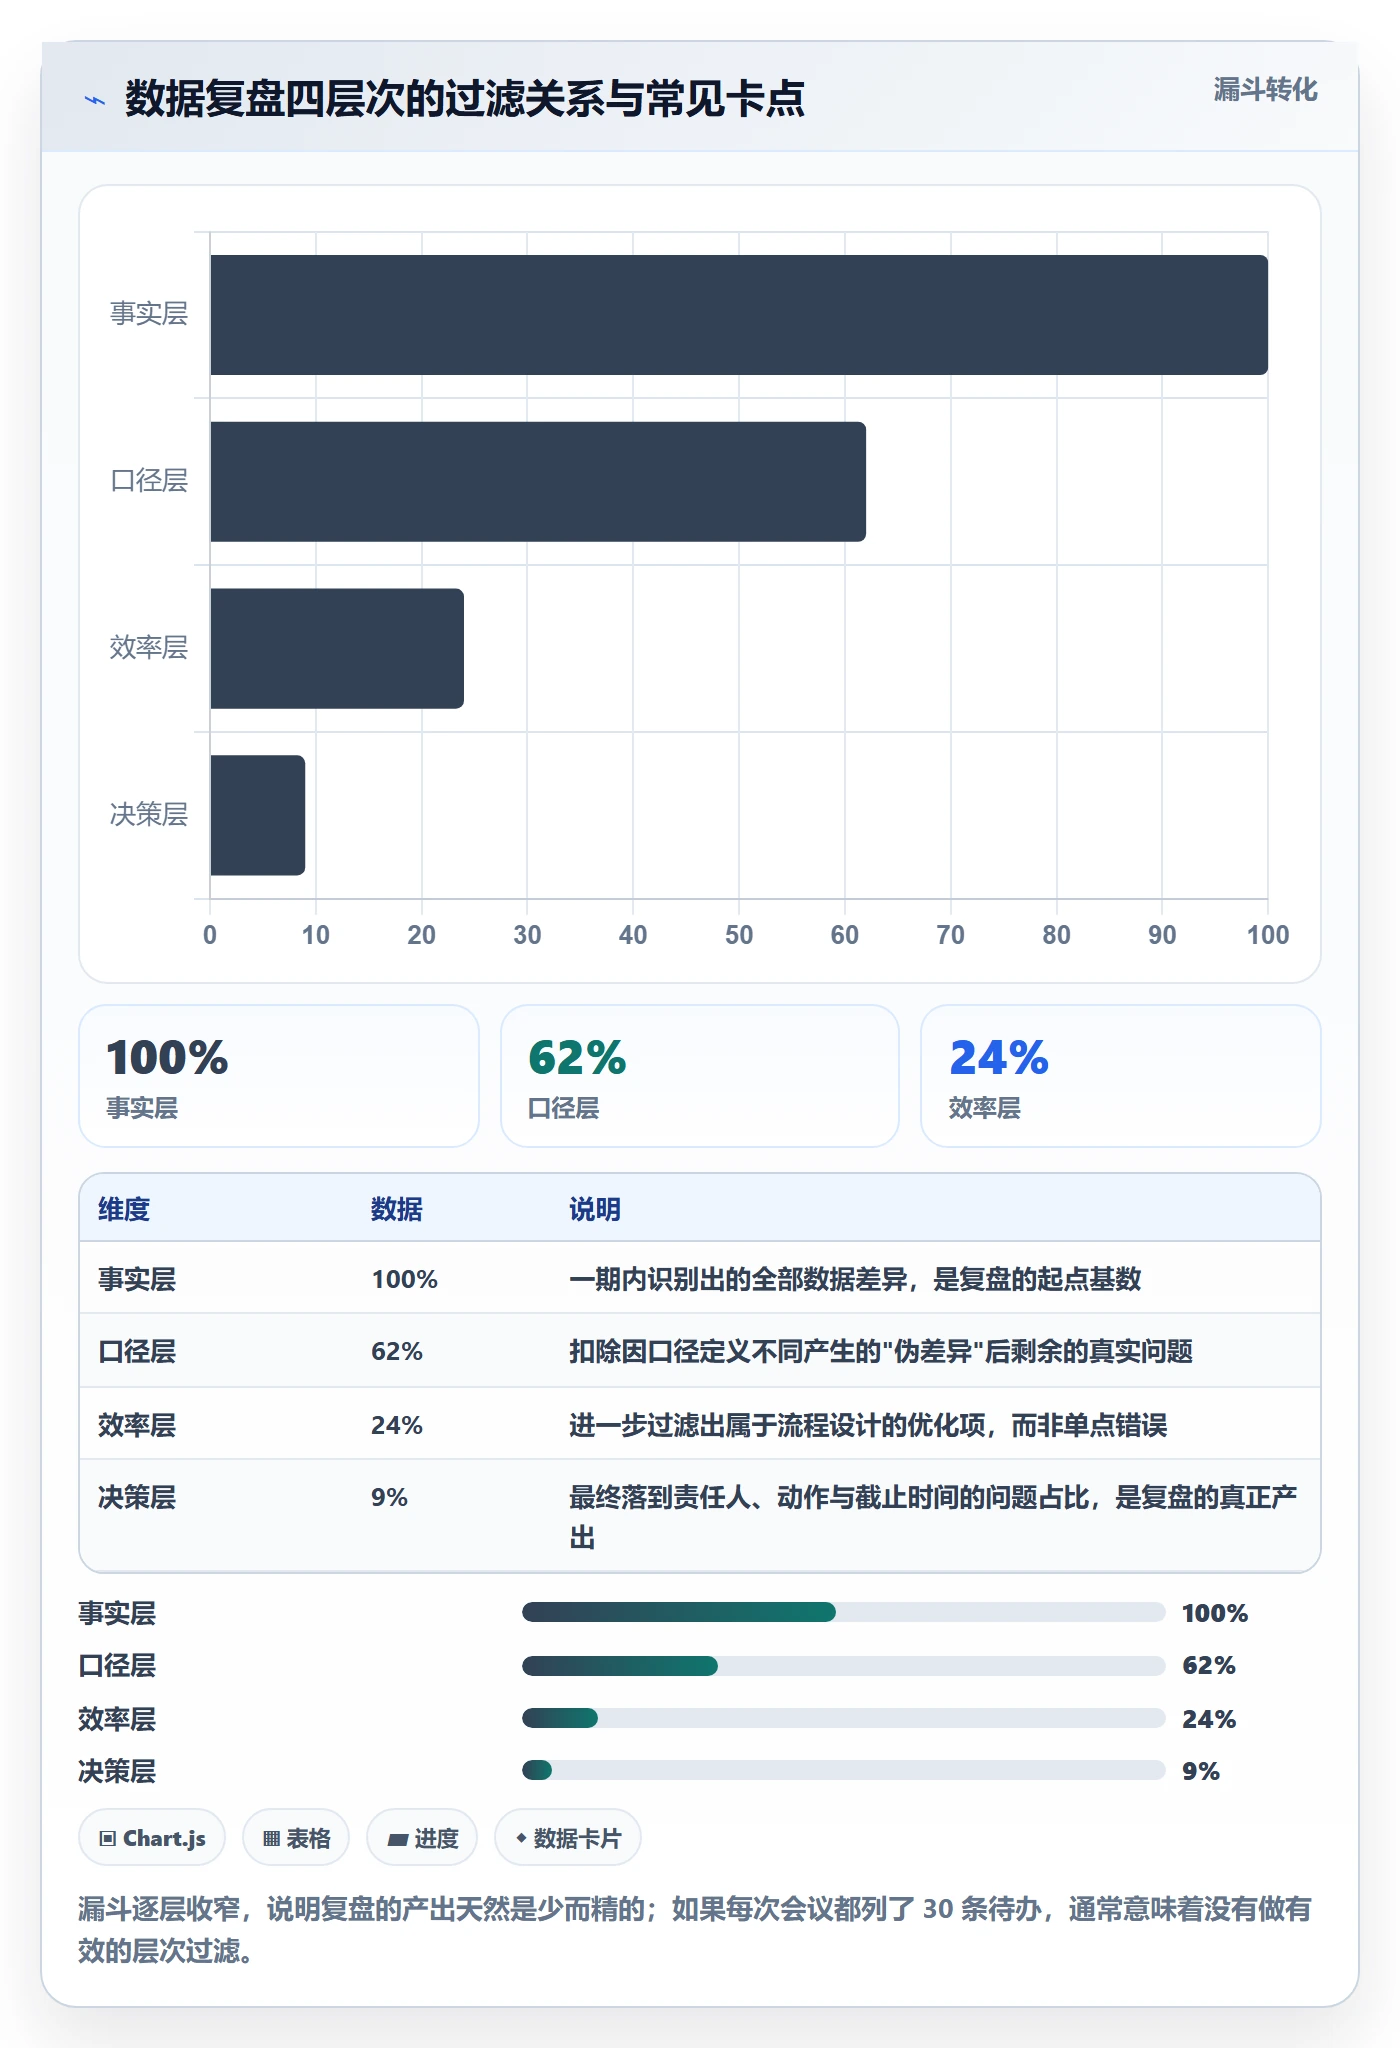Open the 62% 口径层 stat card

[x=700, y=1076]
